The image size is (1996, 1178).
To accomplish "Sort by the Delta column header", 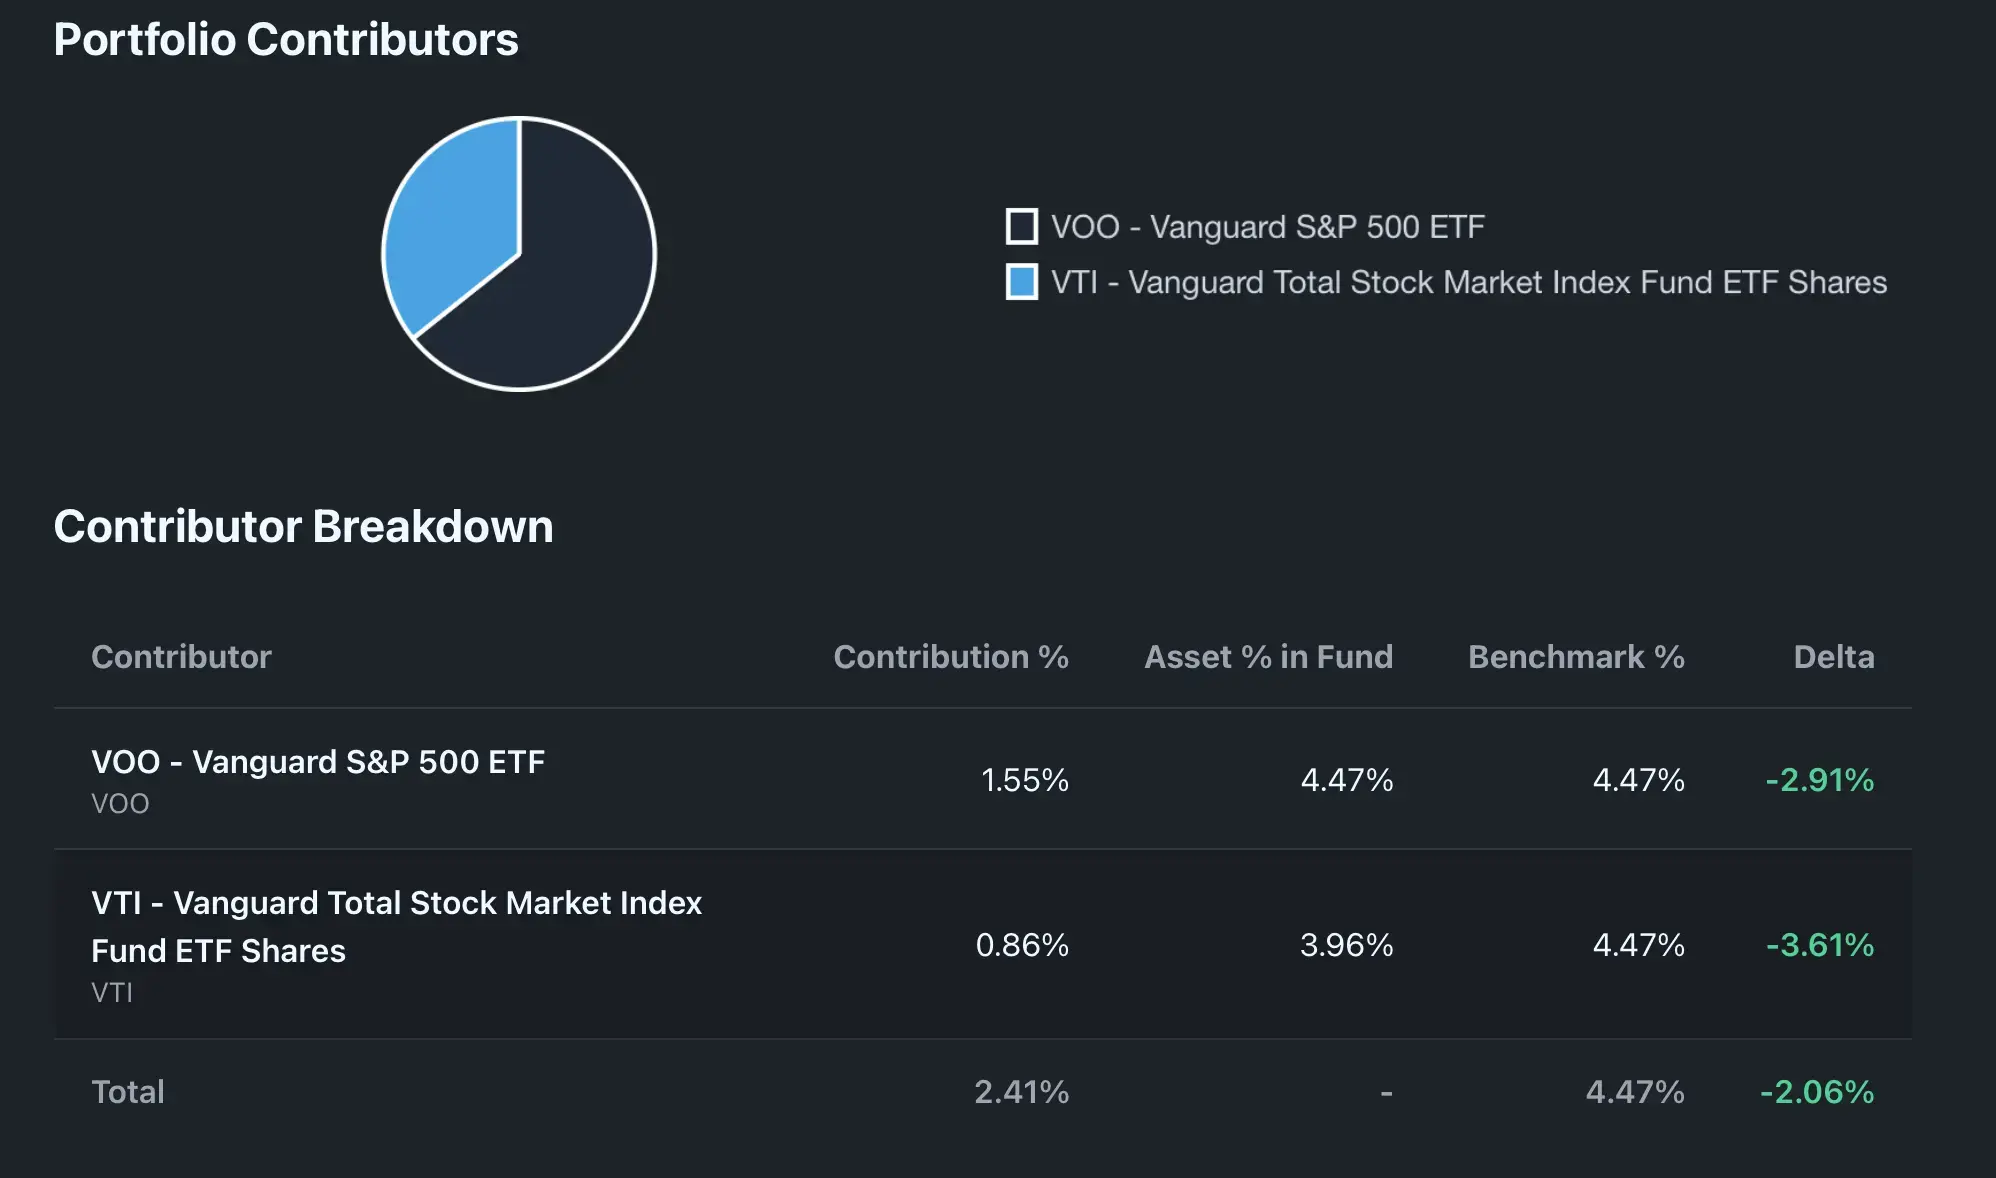I will click(x=1833, y=657).
